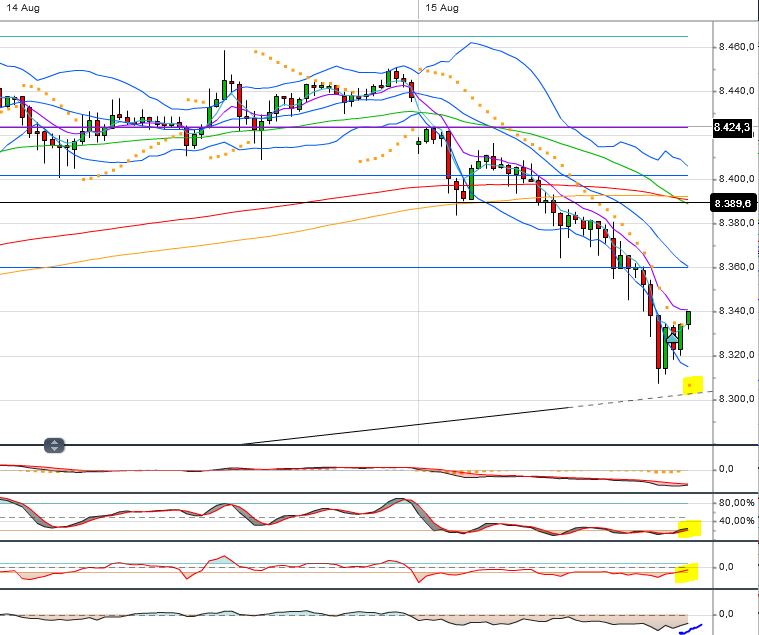The height and width of the screenshot is (635, 759).
Task: Click the 80,00% oscillator axis label
Action: click(x=736, y=503)
